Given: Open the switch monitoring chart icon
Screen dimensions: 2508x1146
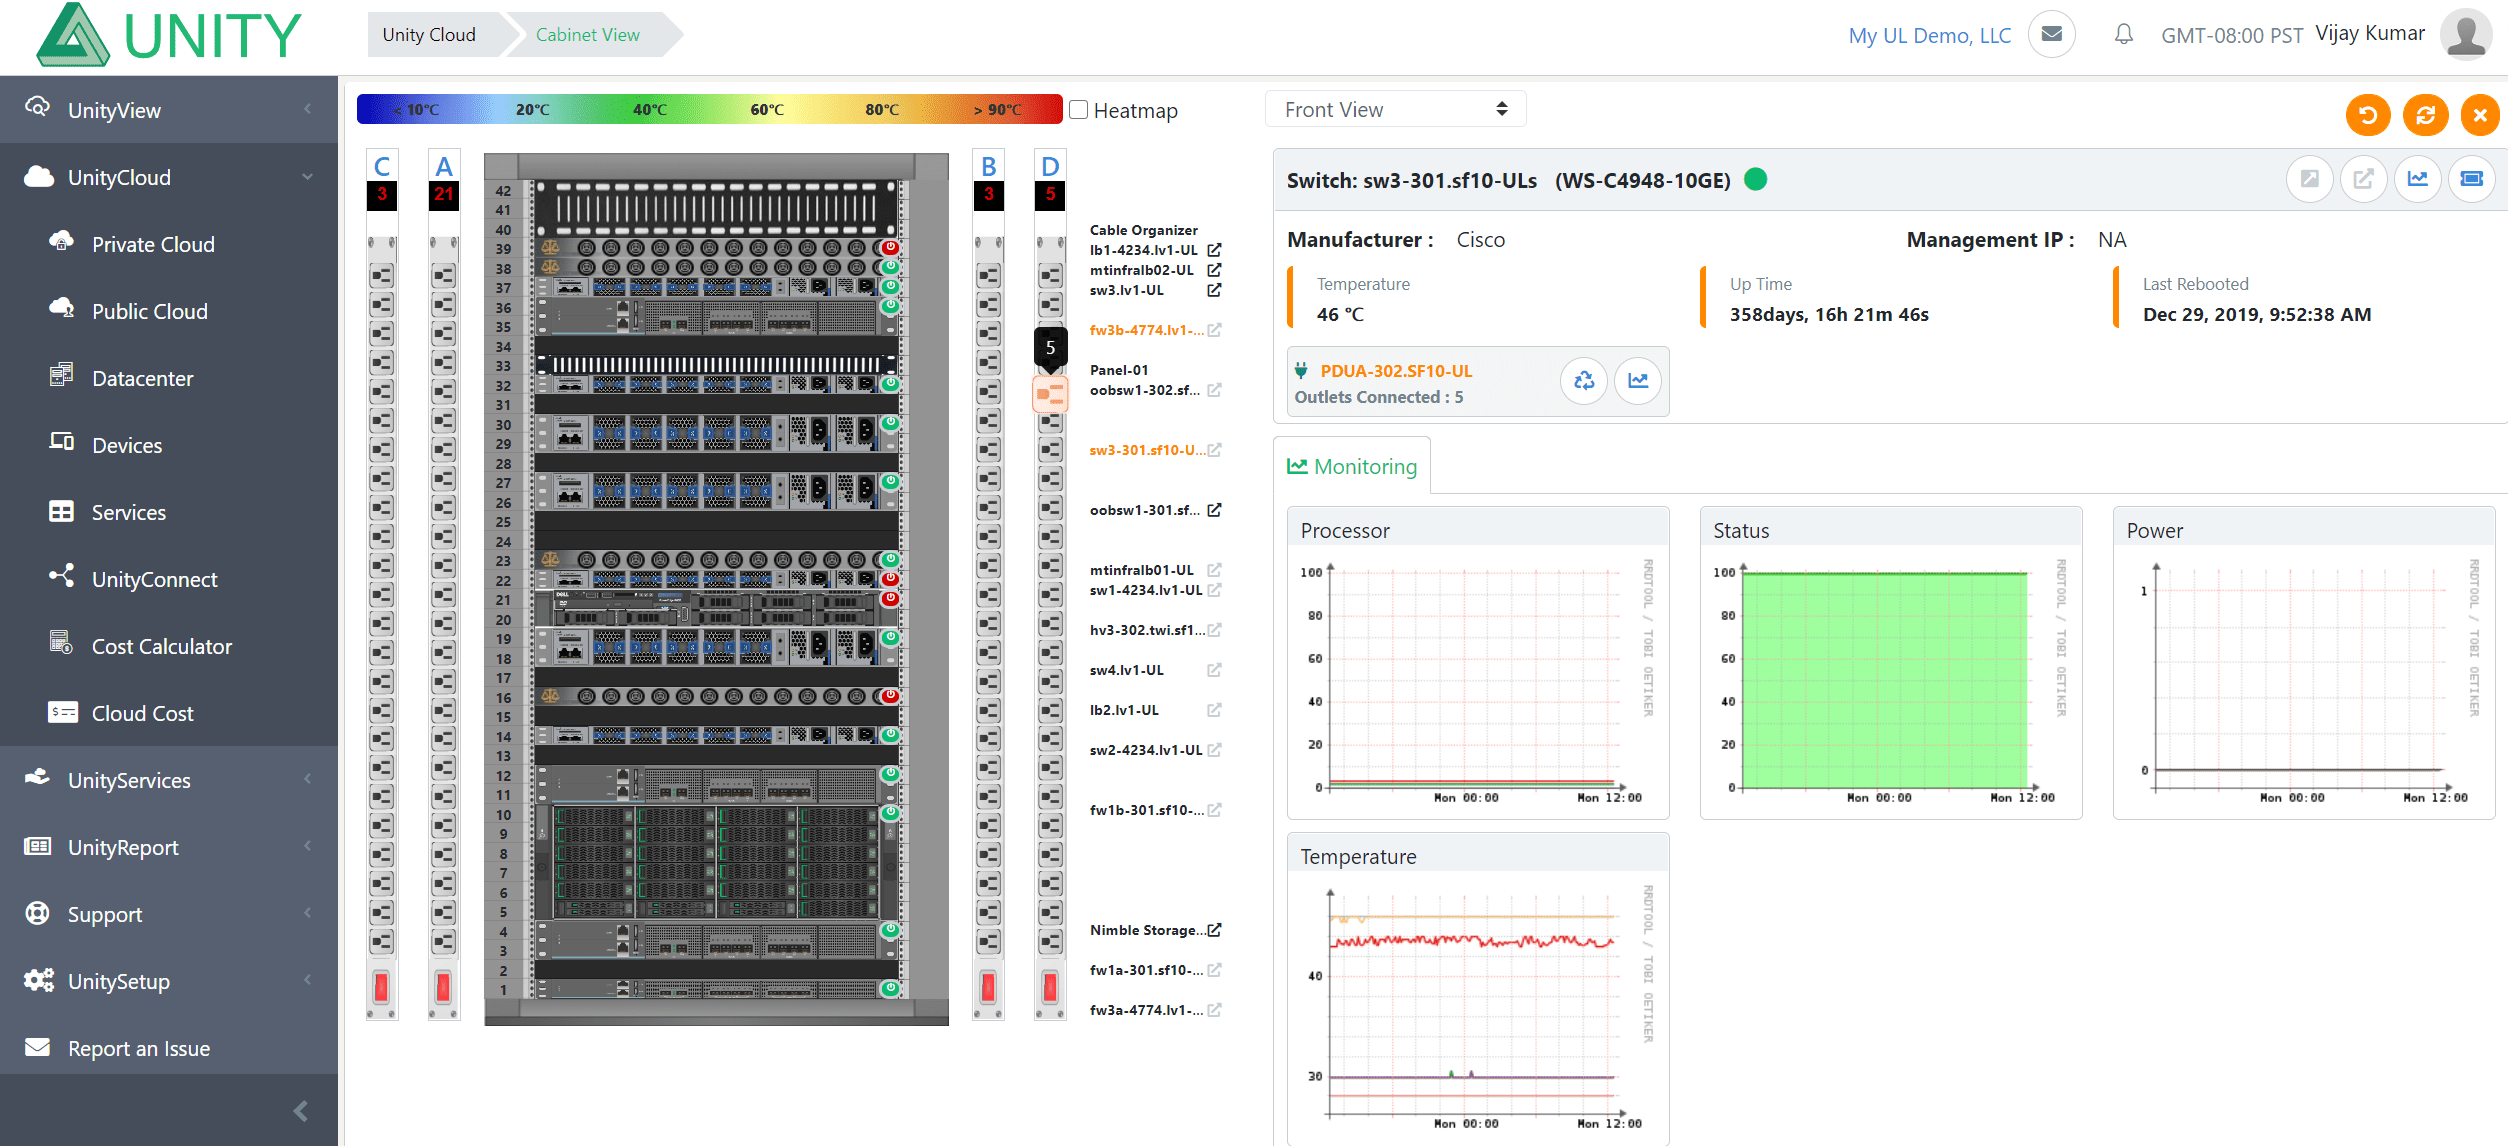Looking at the screenshot, I should (x=2418, y=179).
